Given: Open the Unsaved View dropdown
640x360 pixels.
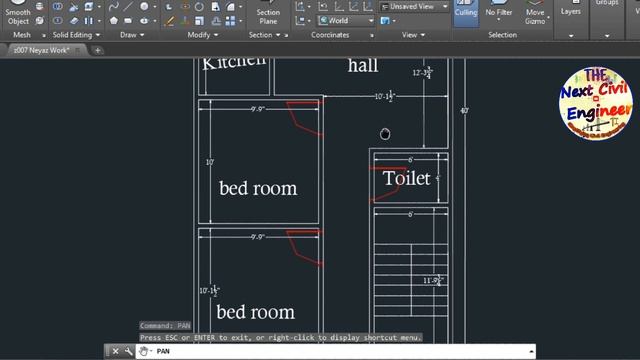Looking at the screenshot, I should tap(414, 7).
